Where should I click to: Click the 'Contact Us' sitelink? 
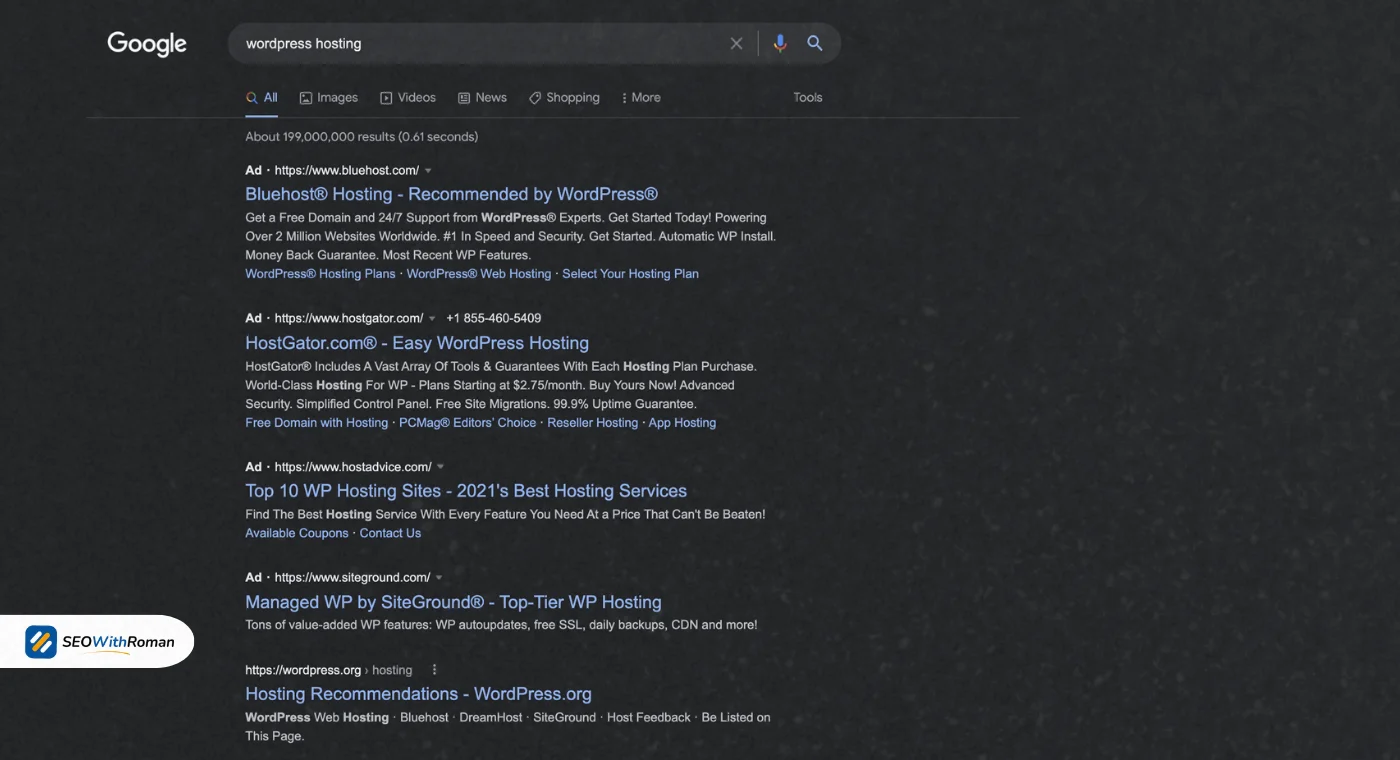click(x=390, y=534)
